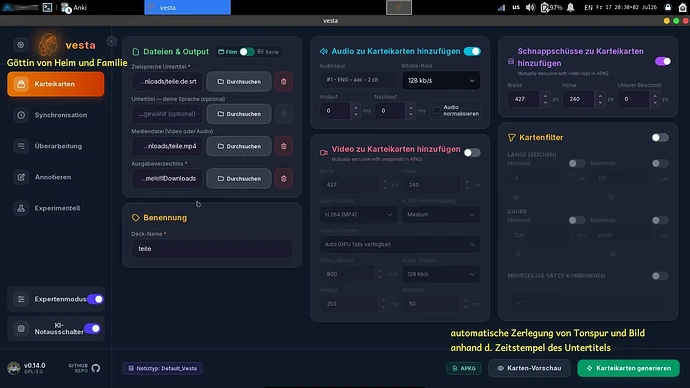Screen dimensions: 690x388
Task: Go to the Annotieren section
Action: pos(55,177)
